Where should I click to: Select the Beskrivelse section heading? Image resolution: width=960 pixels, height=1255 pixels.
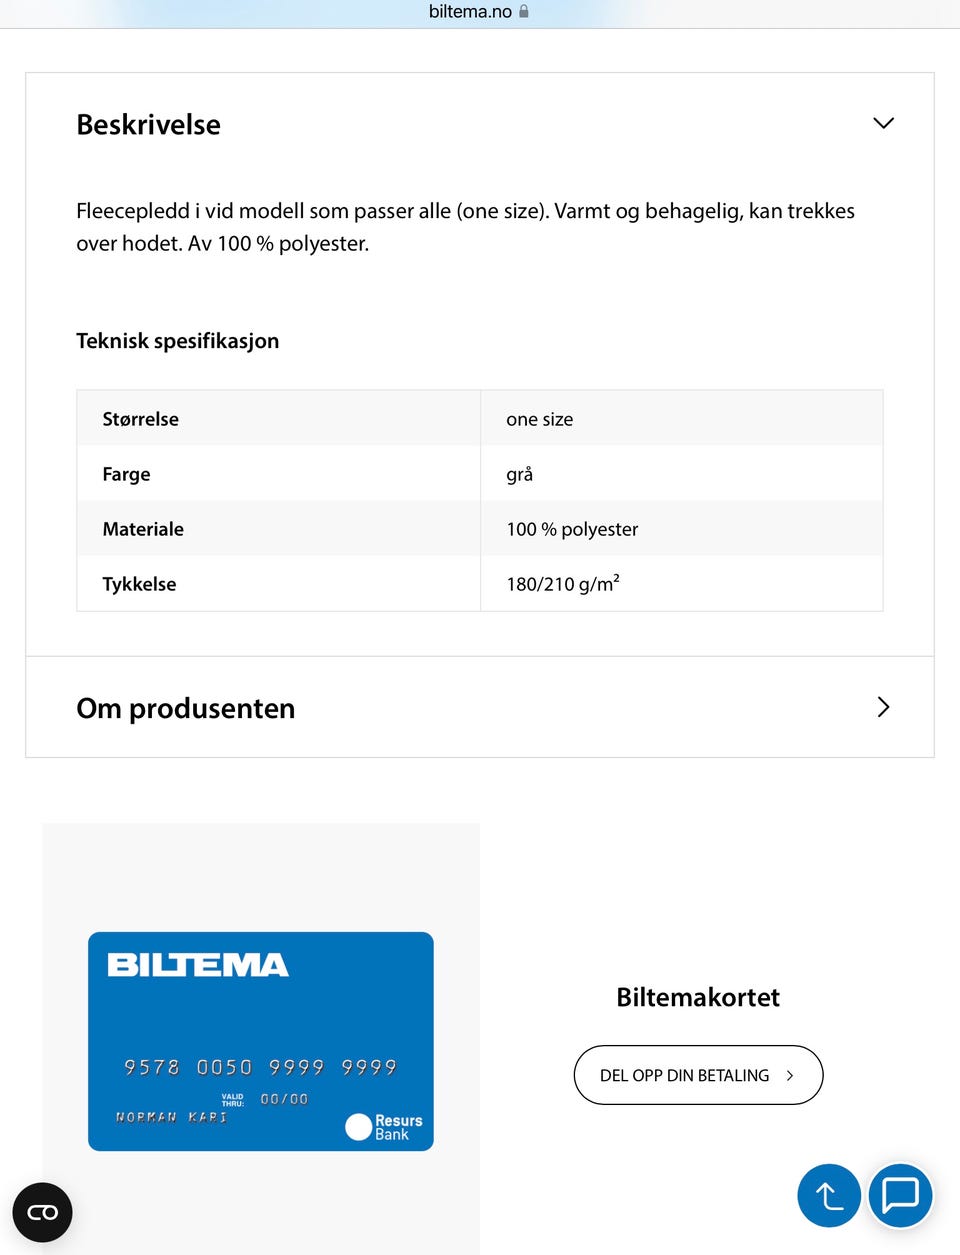tap(148, 124)
